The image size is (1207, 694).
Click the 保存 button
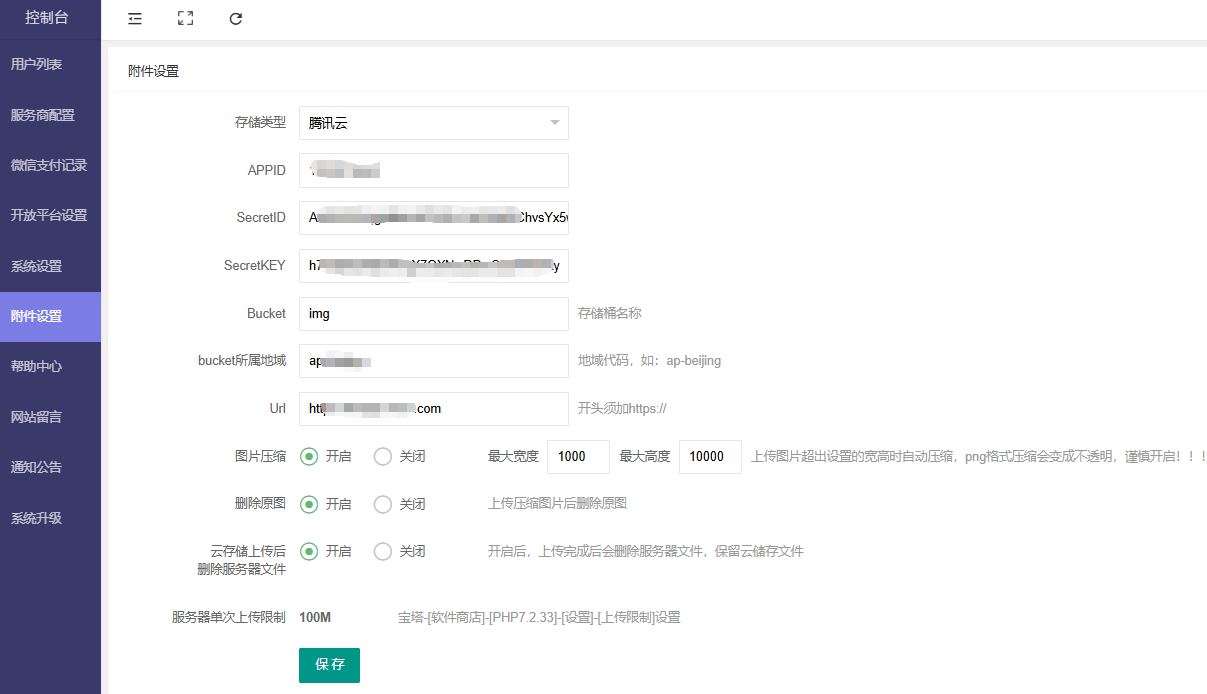coord(329,665)
